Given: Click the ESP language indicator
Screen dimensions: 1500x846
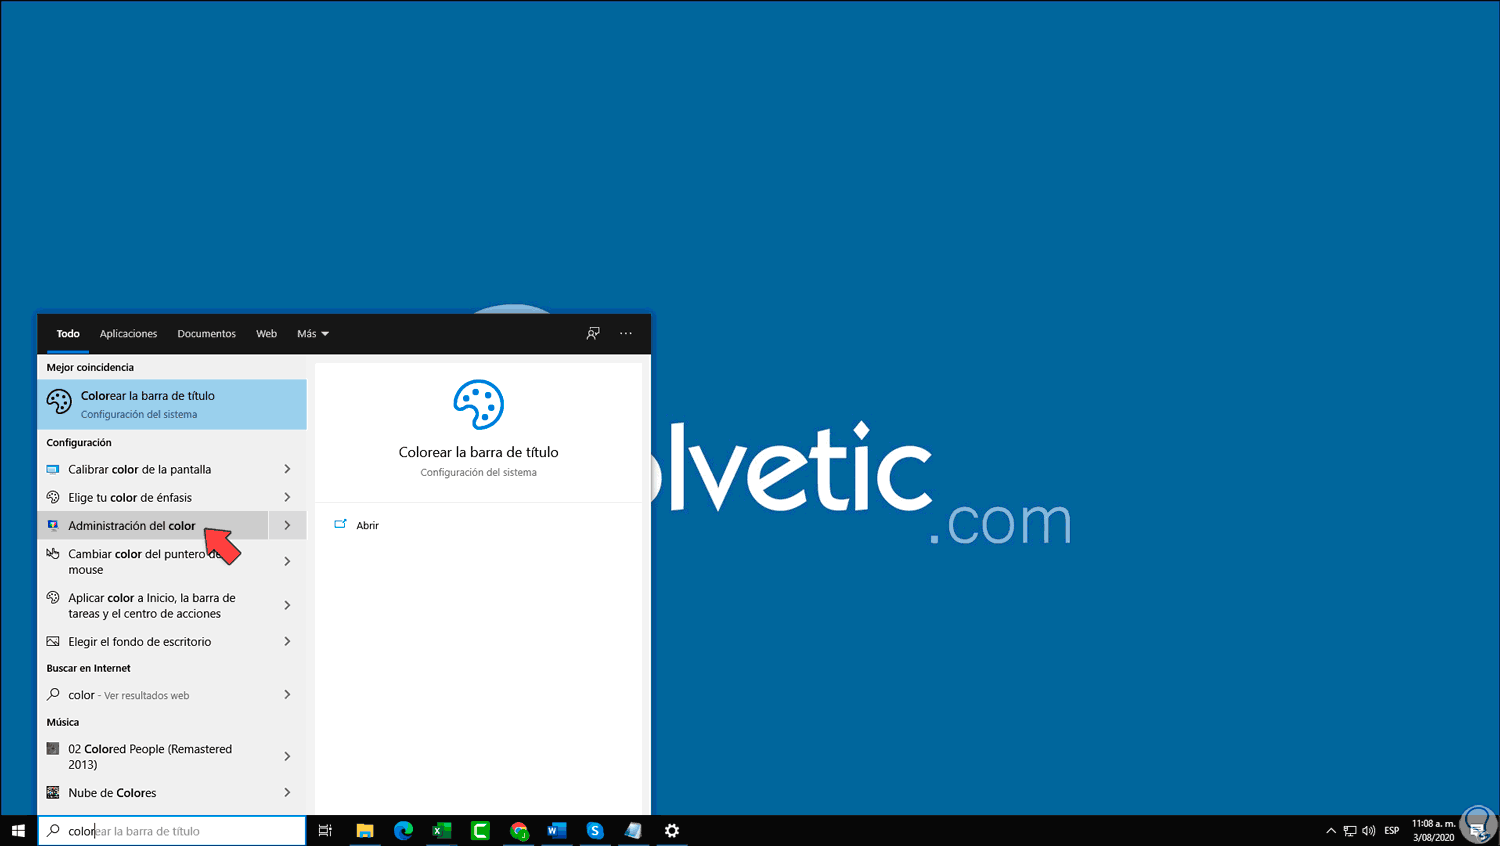Looking at the screenshot, I should (x=1392, y=830).
